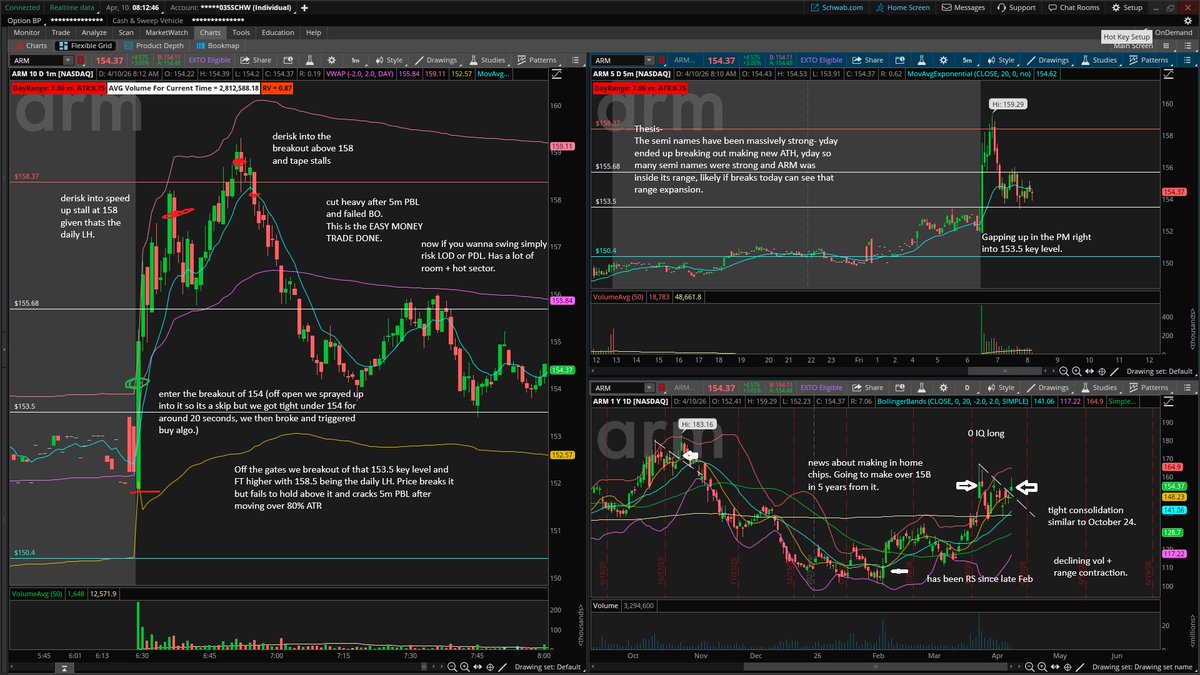Click the crosshair cursor icon below the daily chart
Screen dimensions: 1200x675
[1067, 667]
